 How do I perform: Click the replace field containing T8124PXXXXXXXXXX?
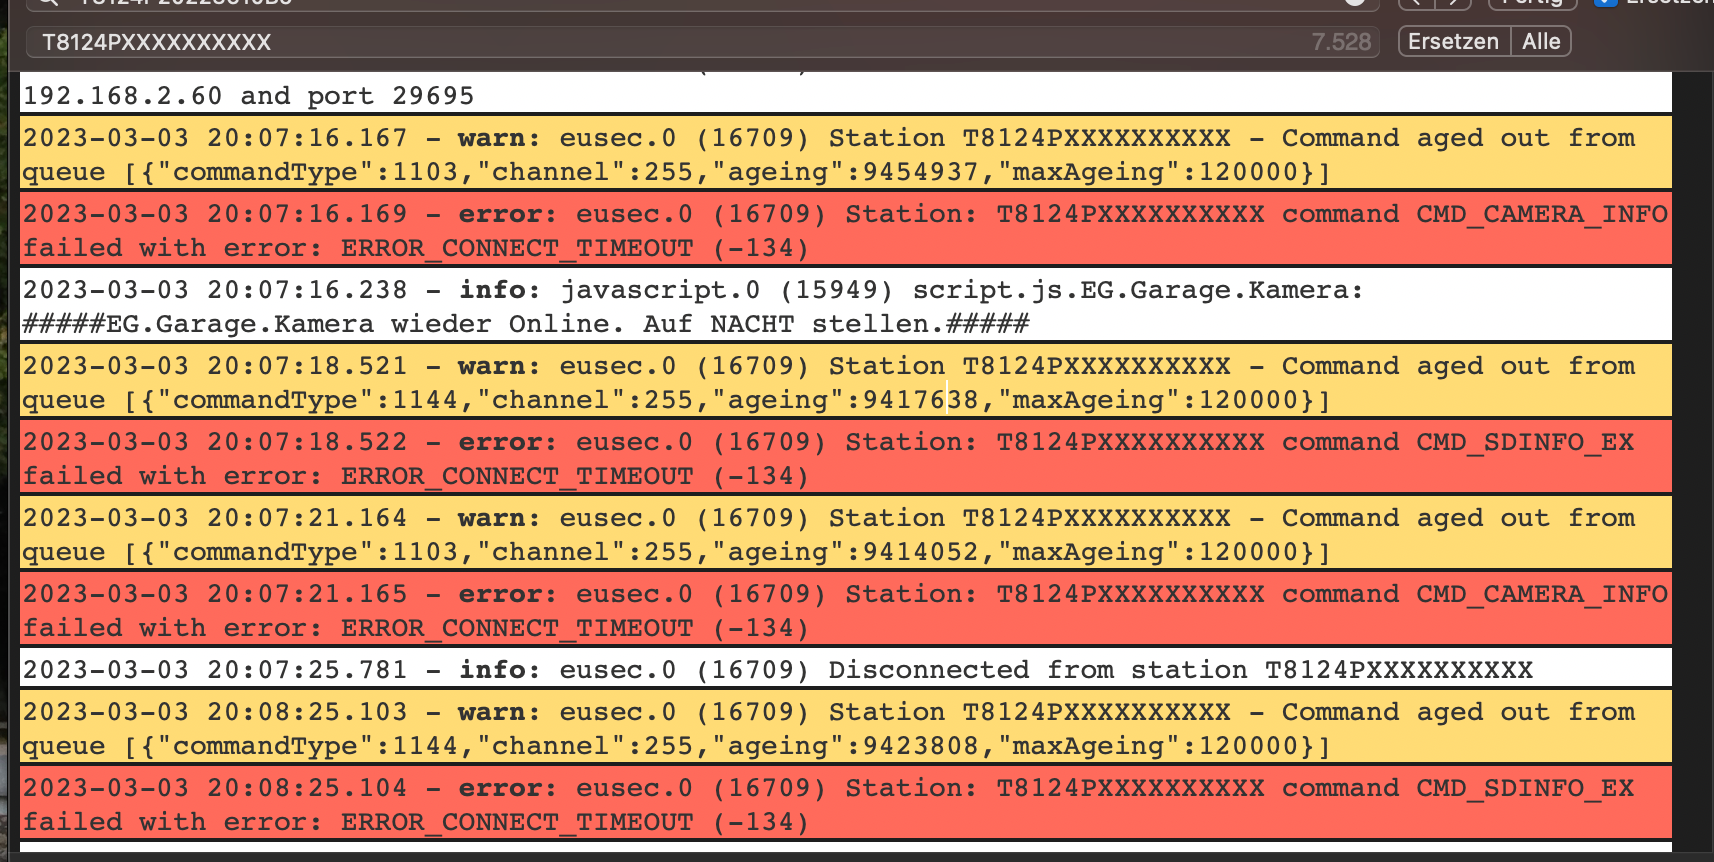[x=703, y=42]
